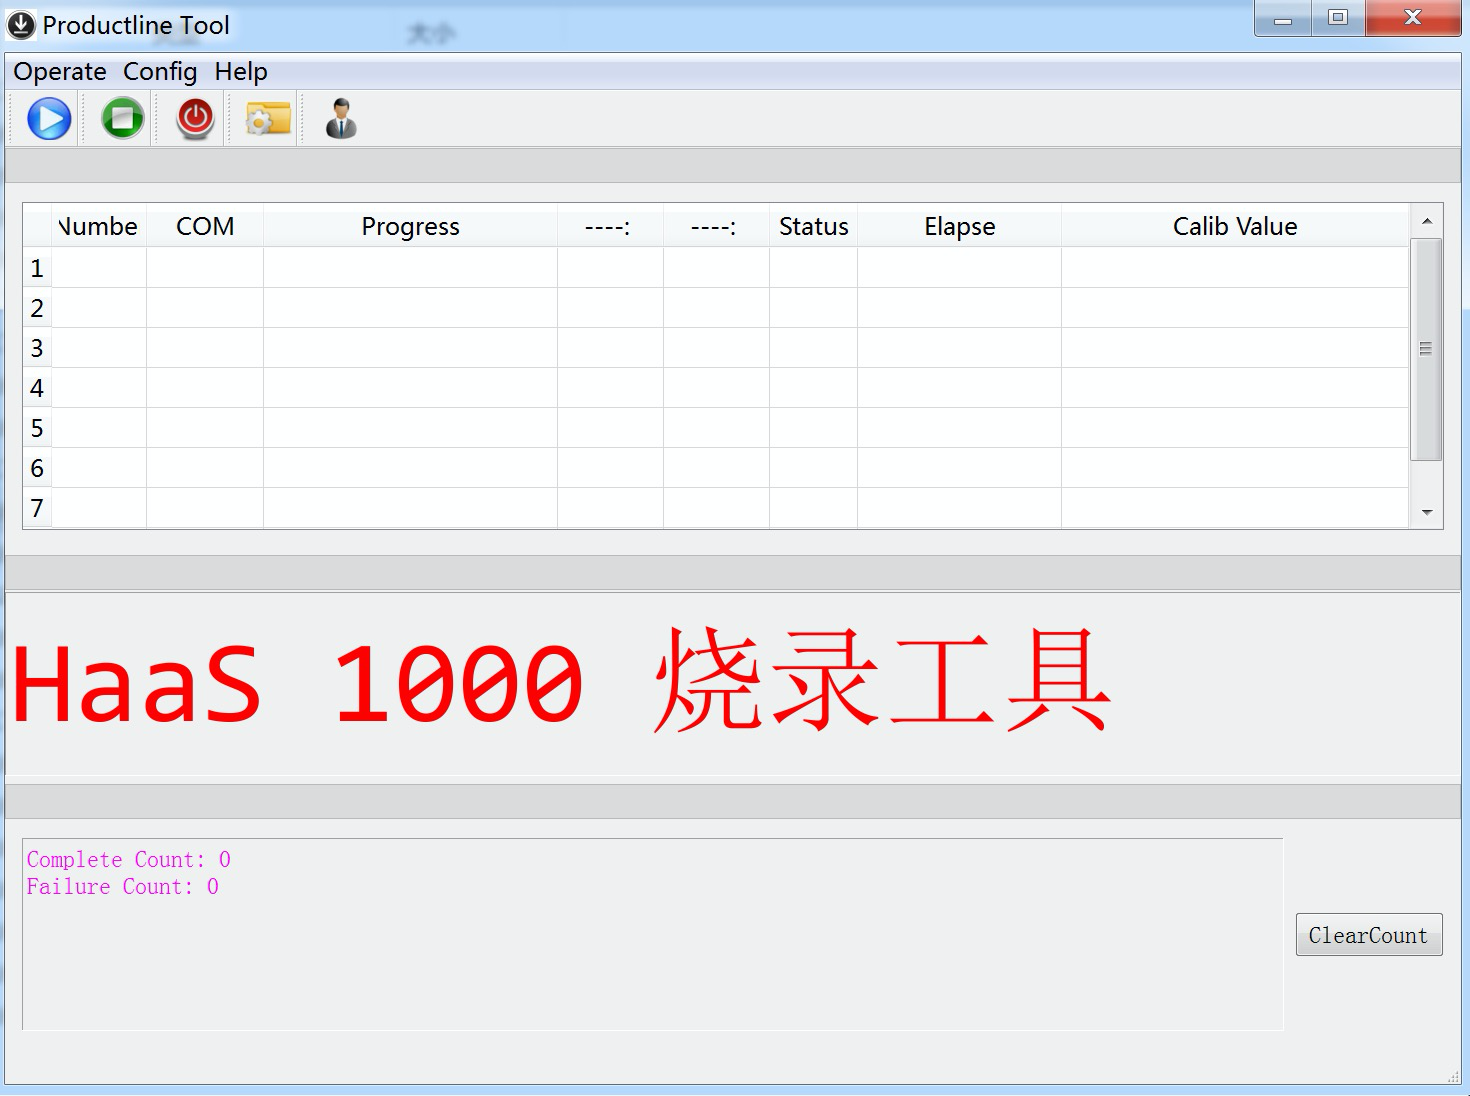Image resolution: width=1470 pixels, height=1096 pixels.
Task: Maximize the Productline Tool window
Action: click(x=1338, y=18)
